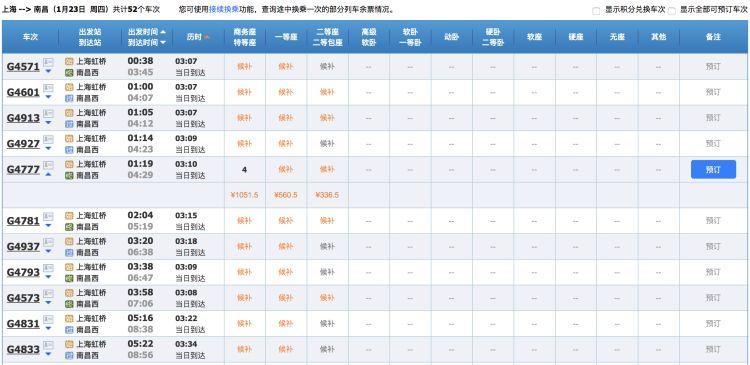
Task: Sort by 出发时间 column header
Action: coord(143,32)
